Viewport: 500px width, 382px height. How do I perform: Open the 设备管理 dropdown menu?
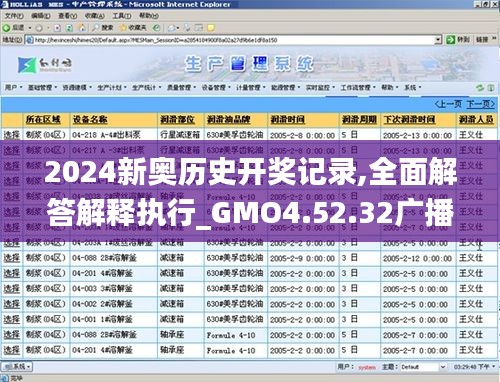point(216,88)
